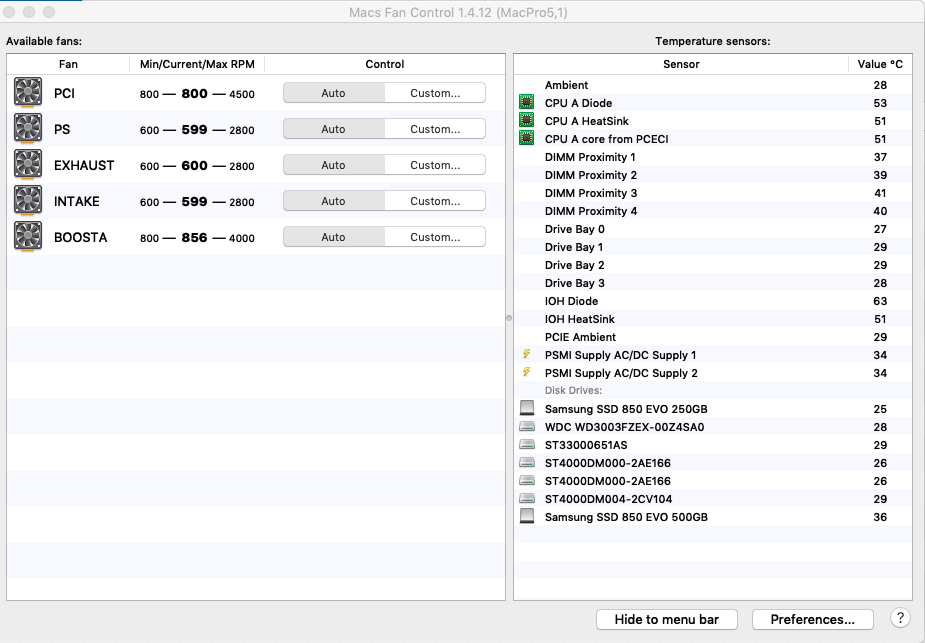
Task: Click Samsung SSD 850 EVO 500GB drive icon
Action: pyautogui.click(x=527, y=516)
